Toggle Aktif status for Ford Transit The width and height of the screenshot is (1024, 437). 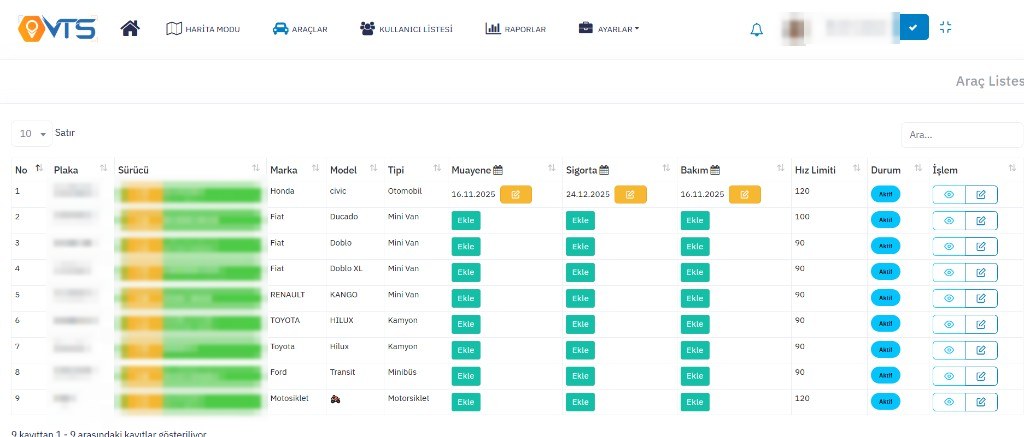[x=886, y=375]
